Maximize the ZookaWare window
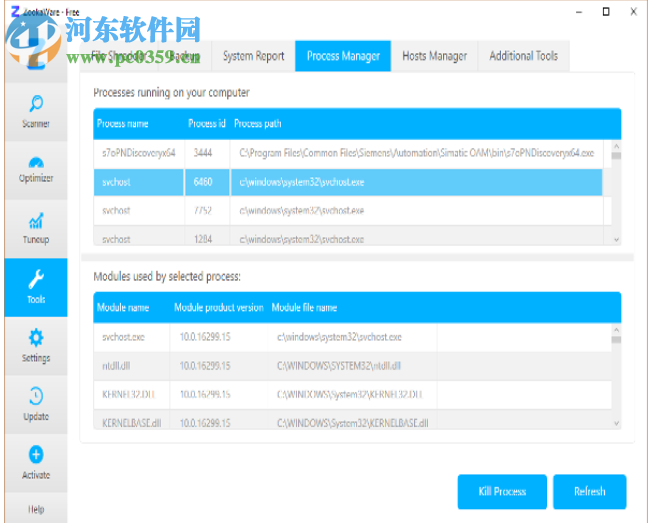Image resolution: width=650 pixels, height=523 pixels. [606, 12]
